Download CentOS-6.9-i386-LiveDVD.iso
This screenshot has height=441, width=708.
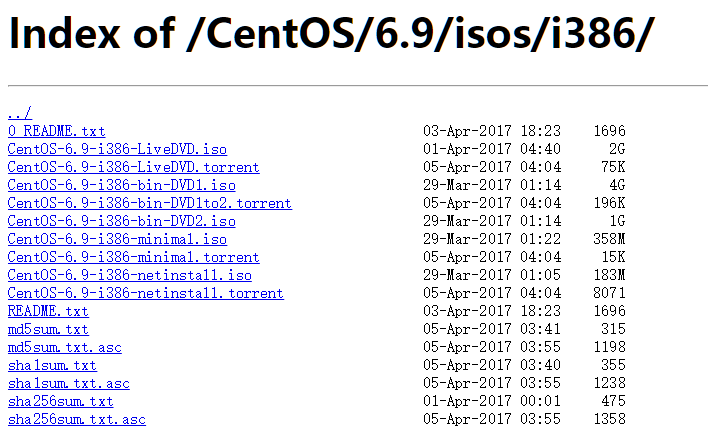click(117, 149)
